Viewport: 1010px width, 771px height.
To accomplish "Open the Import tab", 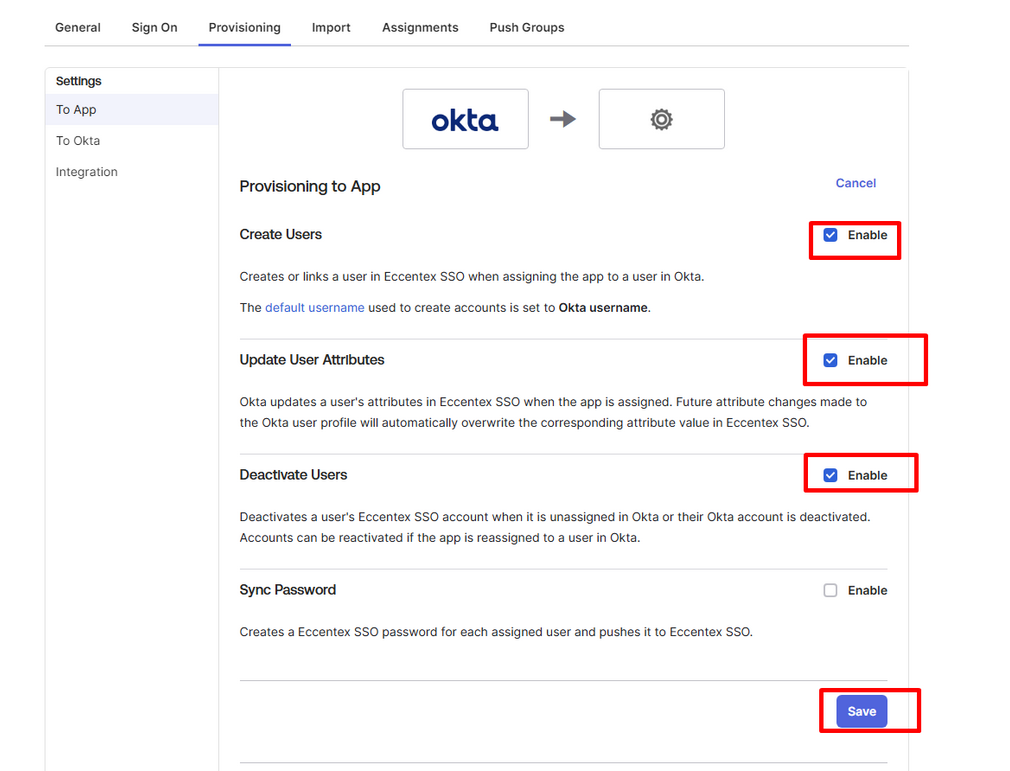I will (x=331, y=28).
